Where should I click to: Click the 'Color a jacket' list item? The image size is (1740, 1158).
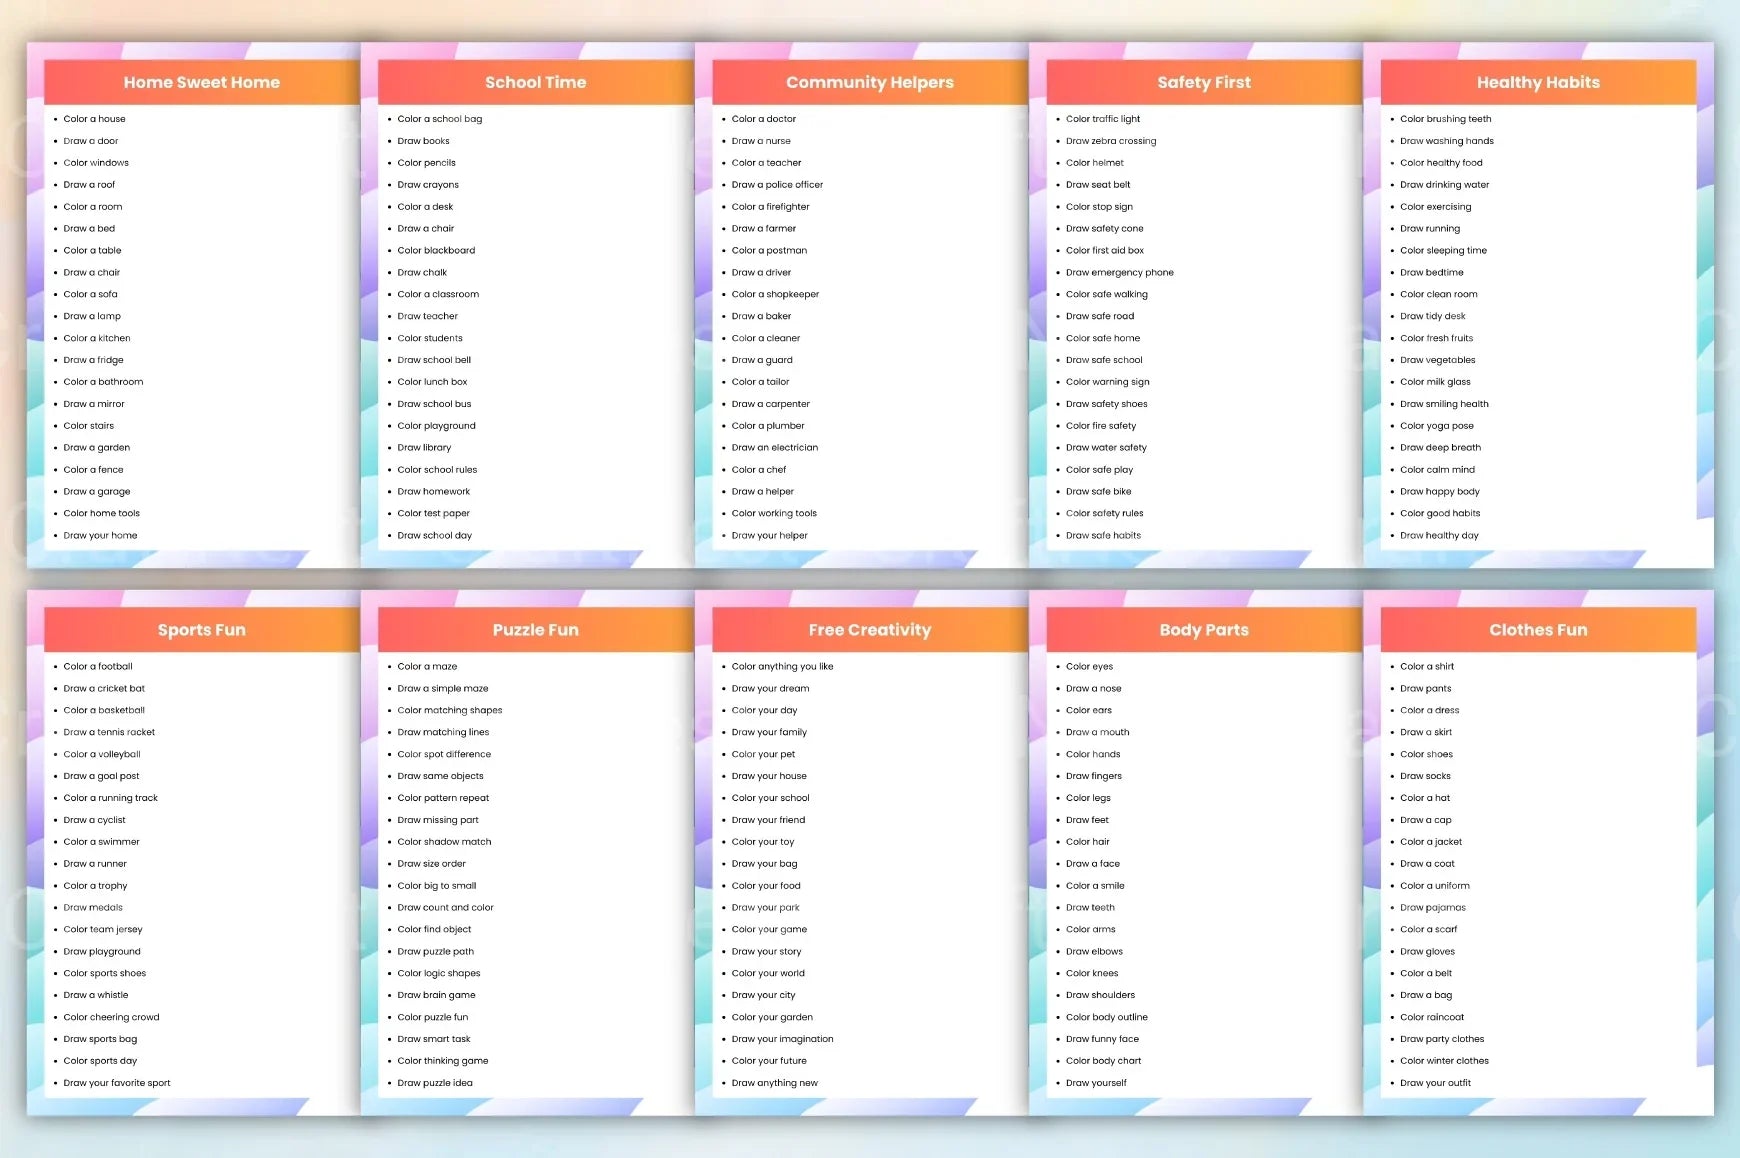1431,842
